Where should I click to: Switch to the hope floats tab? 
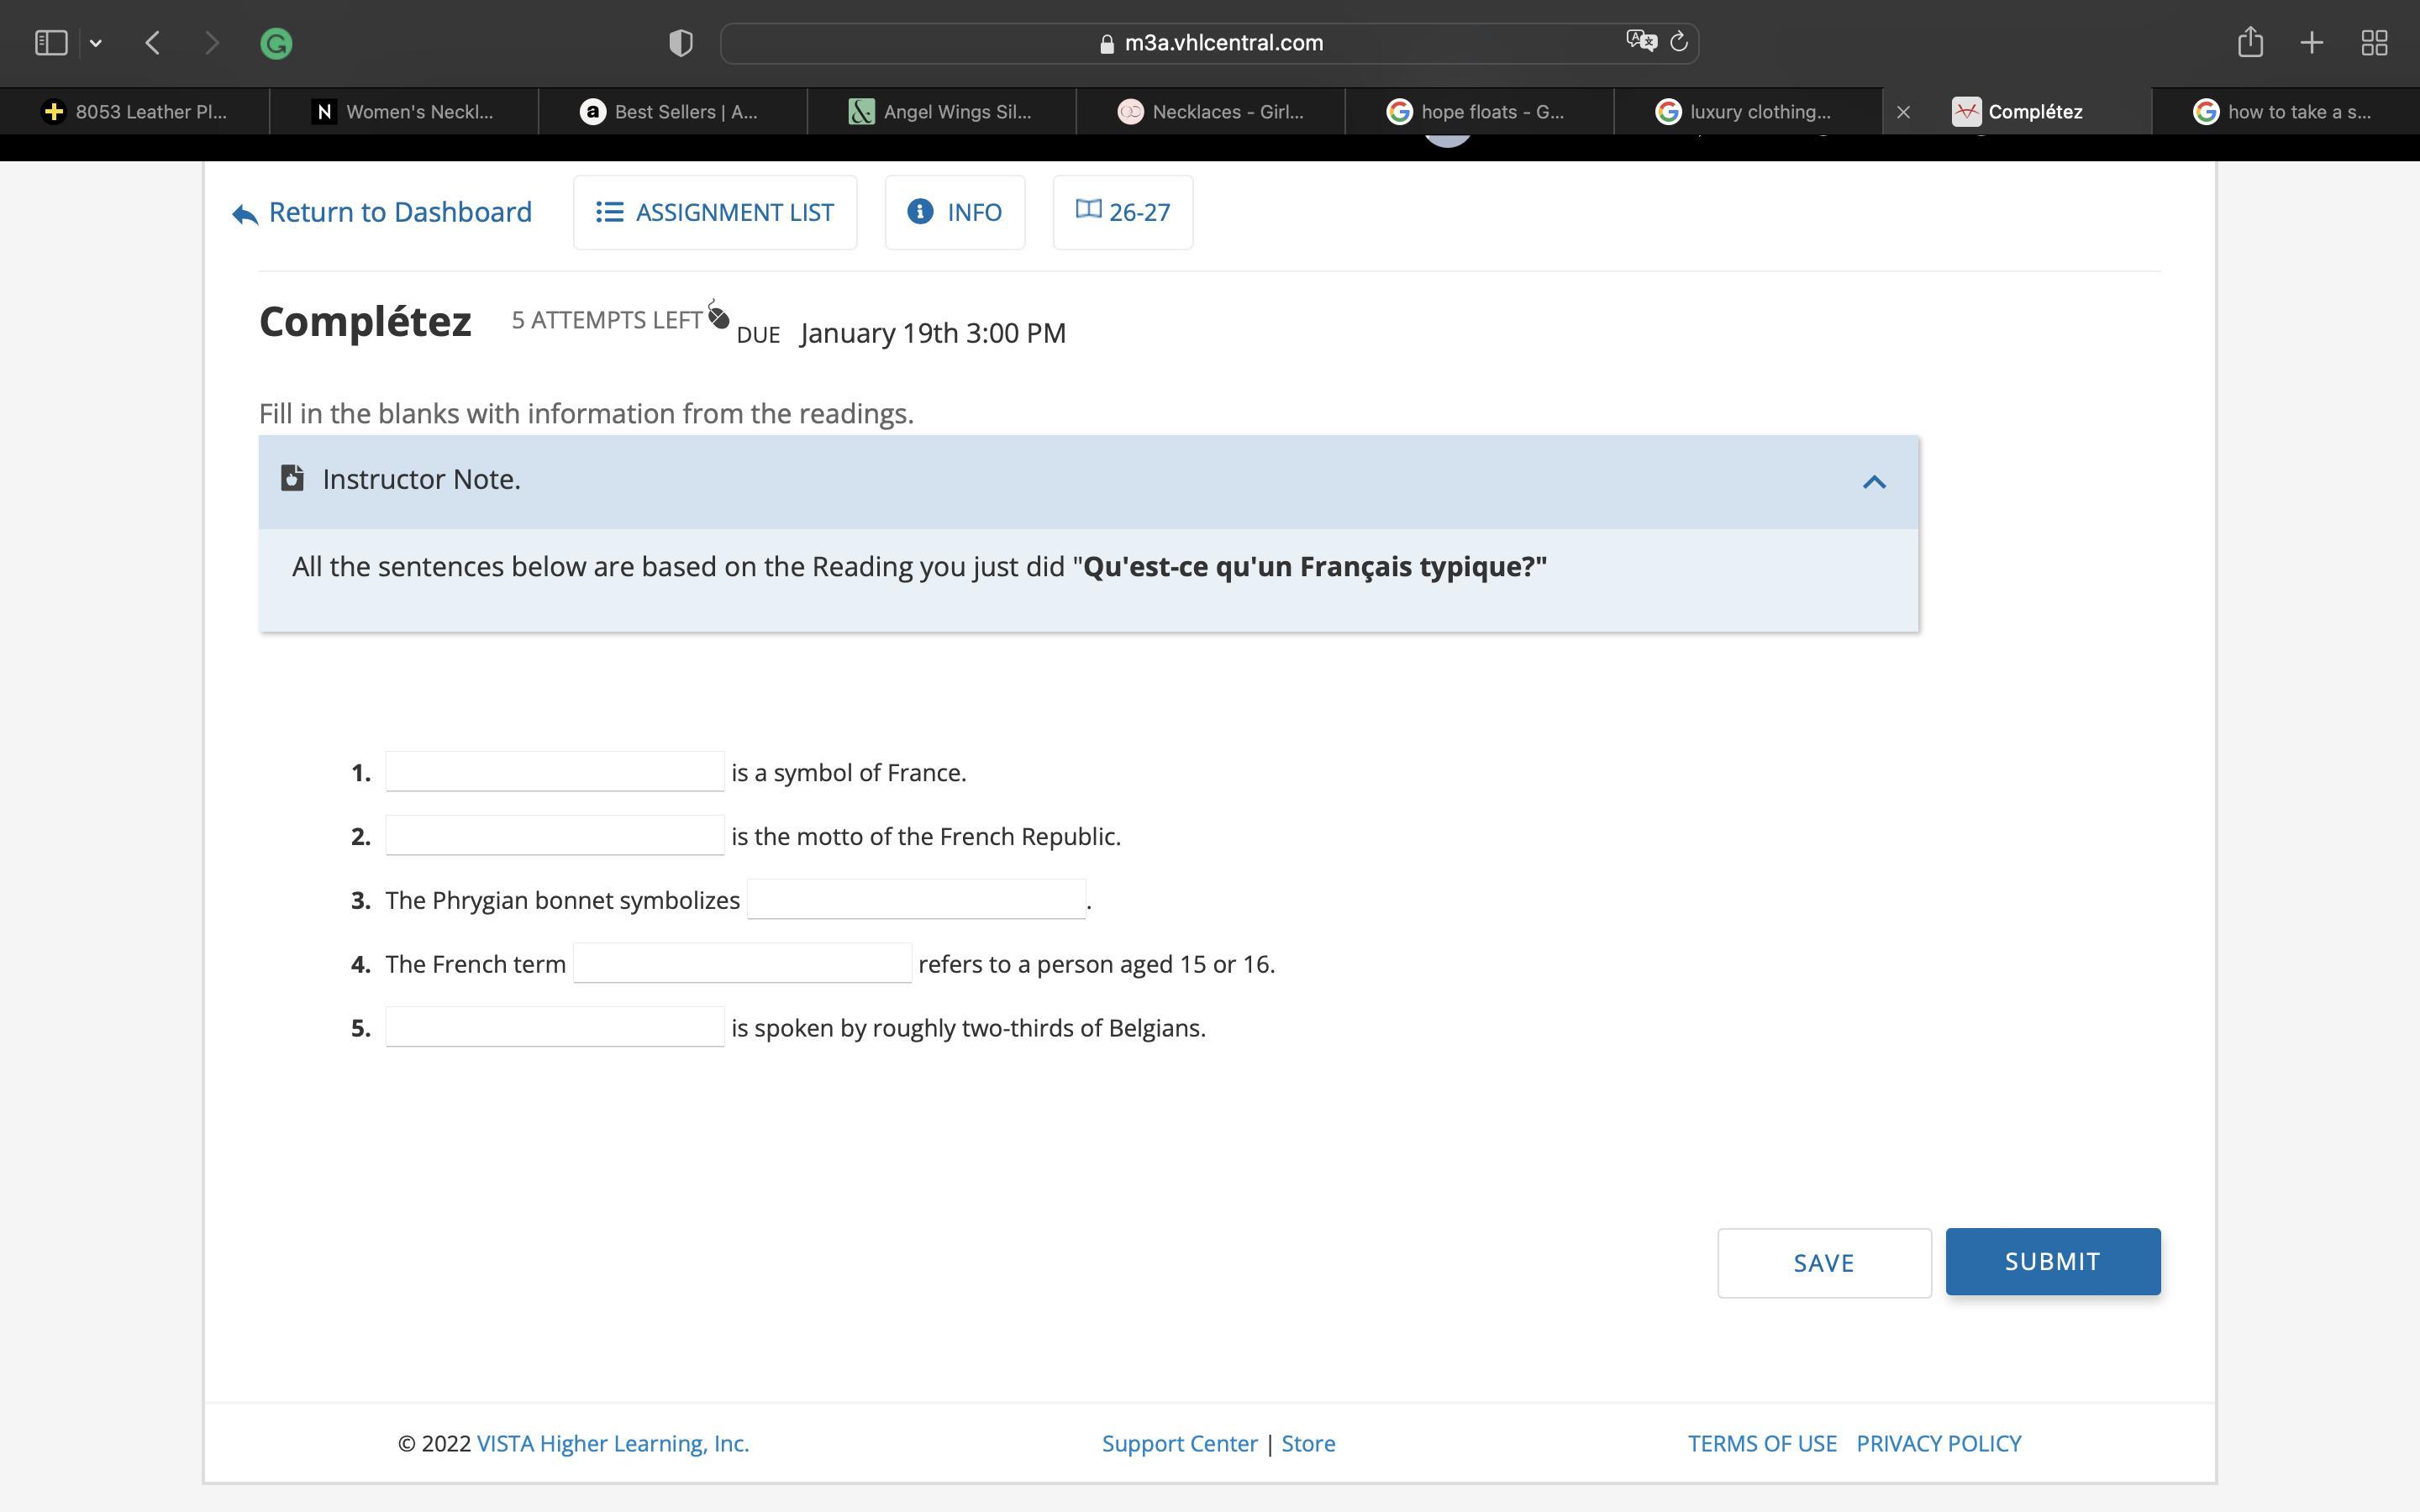pos(1478,112)
